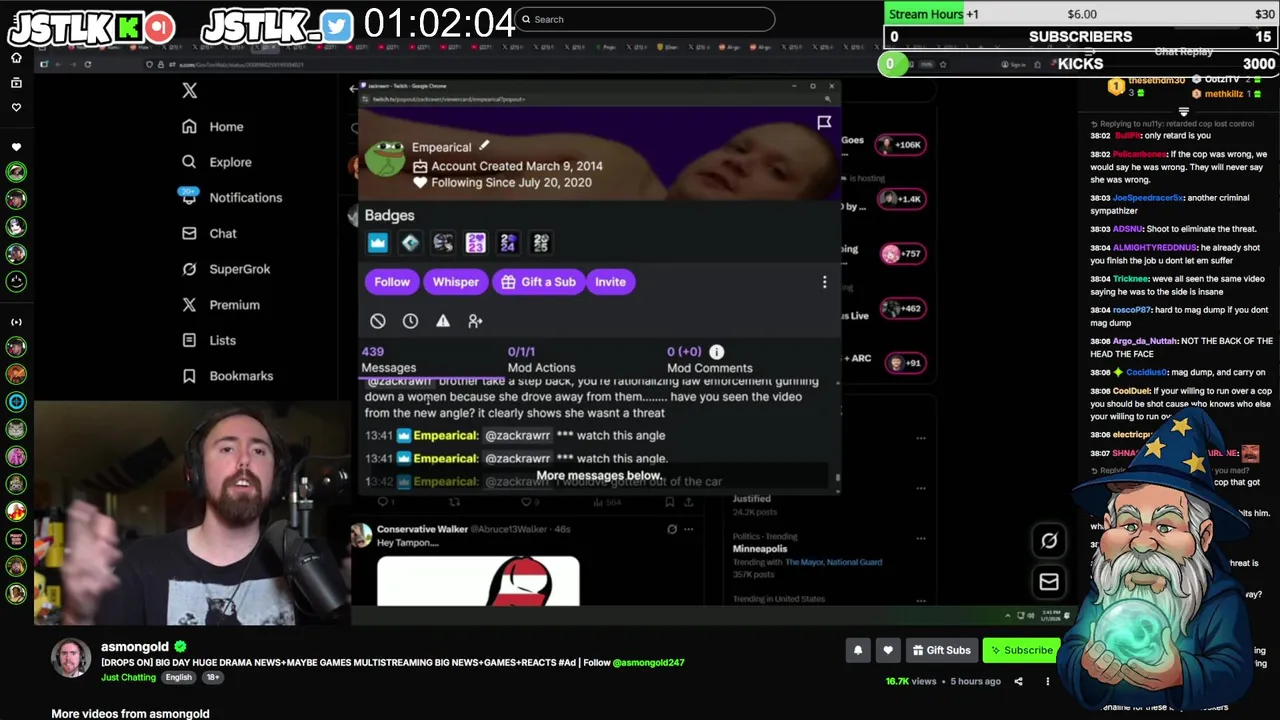Click the crown badge under Badges

pos(377,243)
